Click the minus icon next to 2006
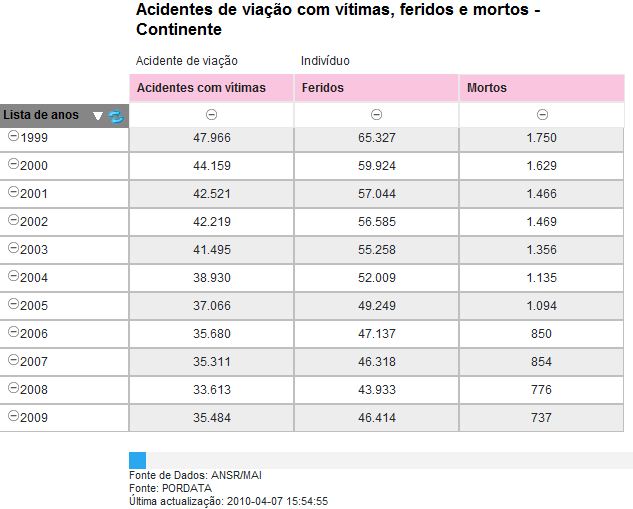 14,331
